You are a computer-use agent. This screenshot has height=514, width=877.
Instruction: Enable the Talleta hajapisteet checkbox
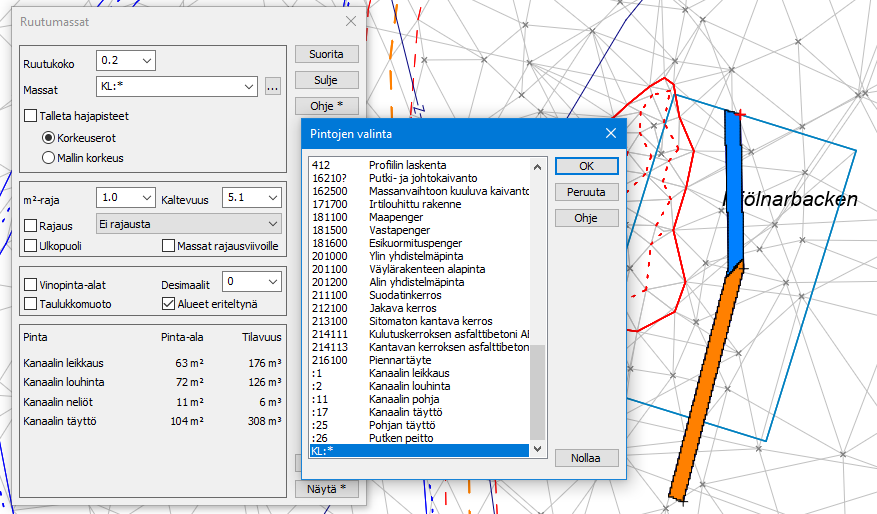pyautogui.click(x=31, y=116)
